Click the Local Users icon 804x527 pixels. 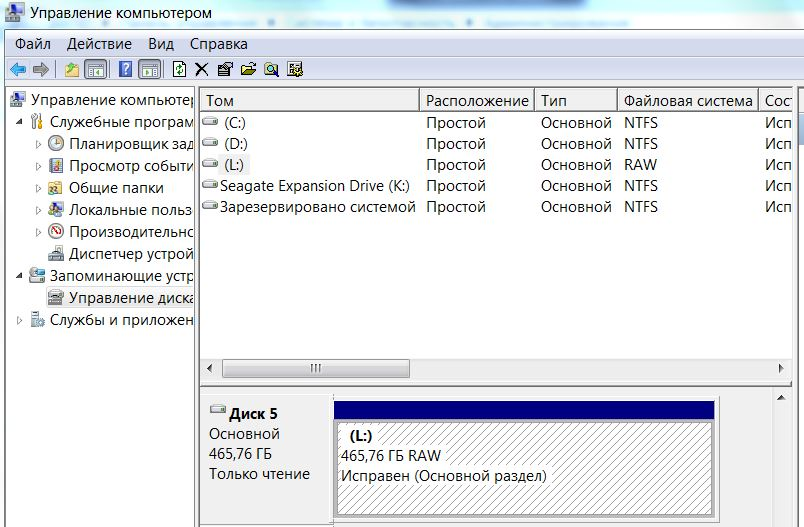[55, 210]
